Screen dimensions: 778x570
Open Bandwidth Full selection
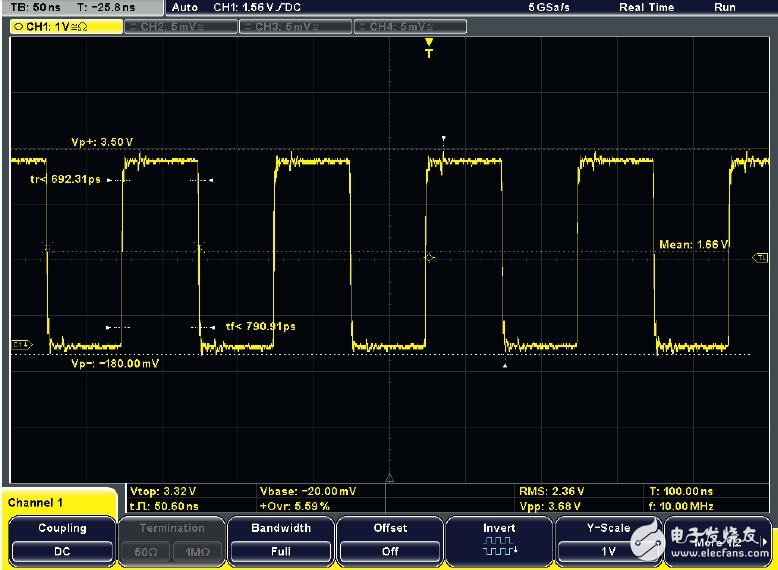coord(280,550)
